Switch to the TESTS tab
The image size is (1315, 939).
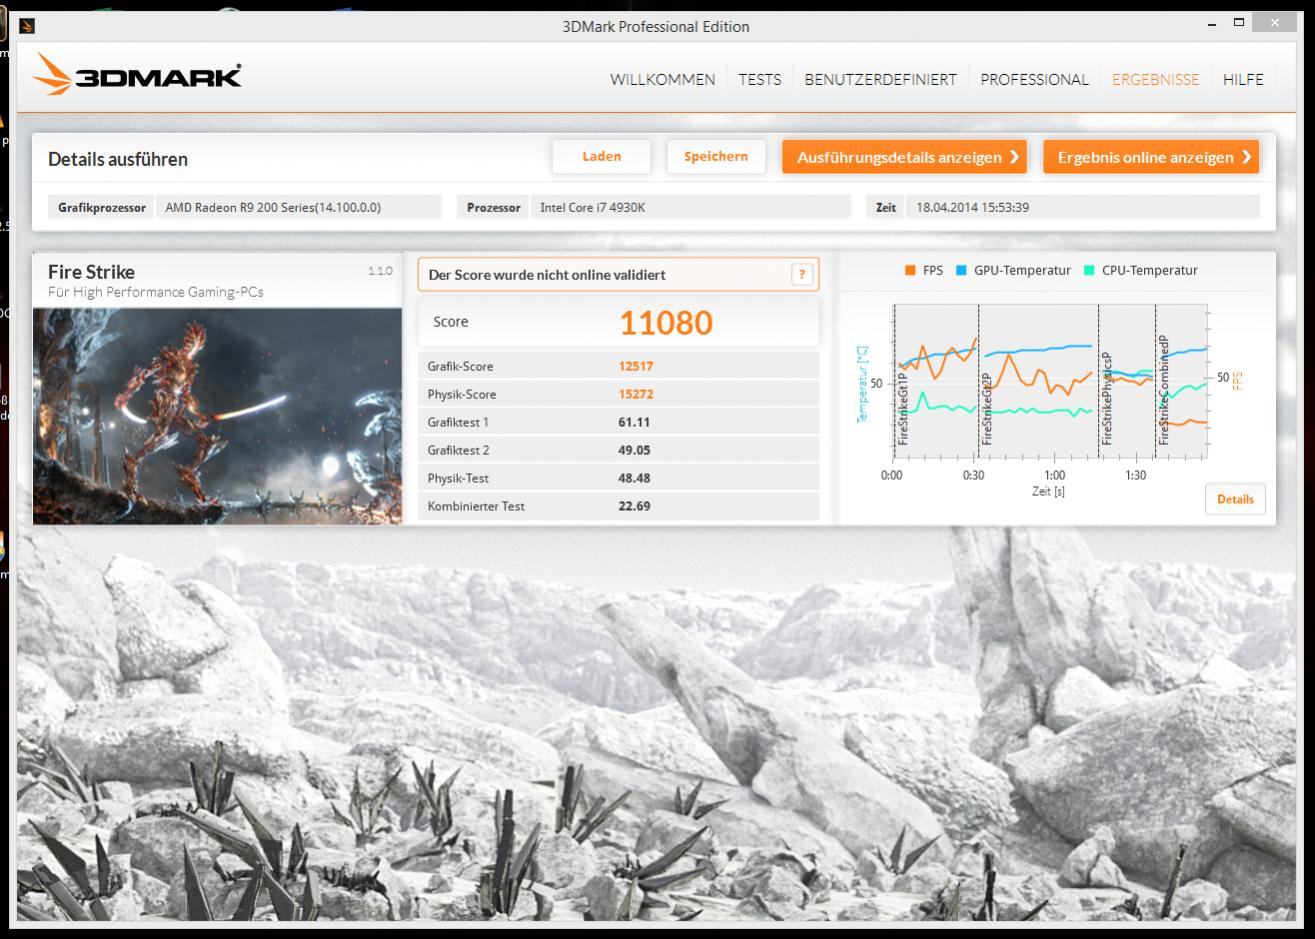pyautogui.click(x=760, y=80)
